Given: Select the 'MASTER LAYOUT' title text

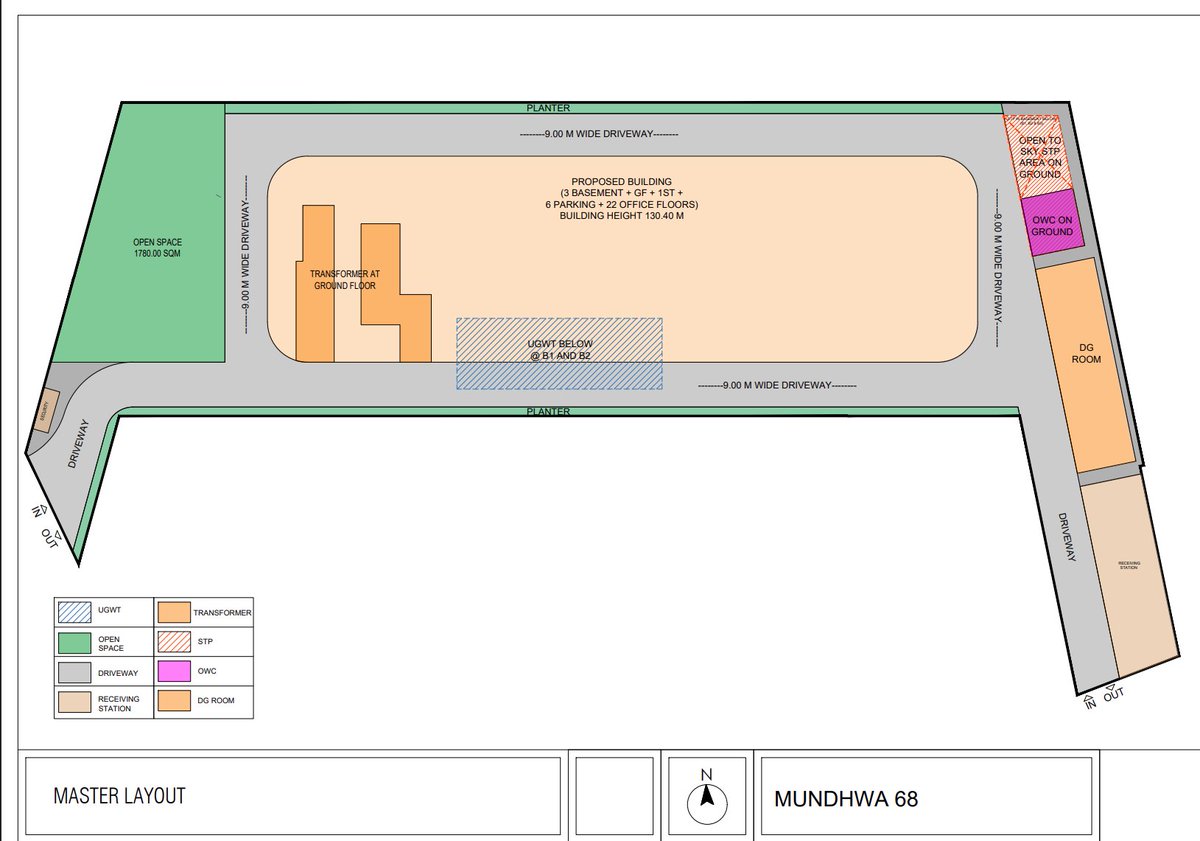Looking at the screenshot, I should click(119, 797).
